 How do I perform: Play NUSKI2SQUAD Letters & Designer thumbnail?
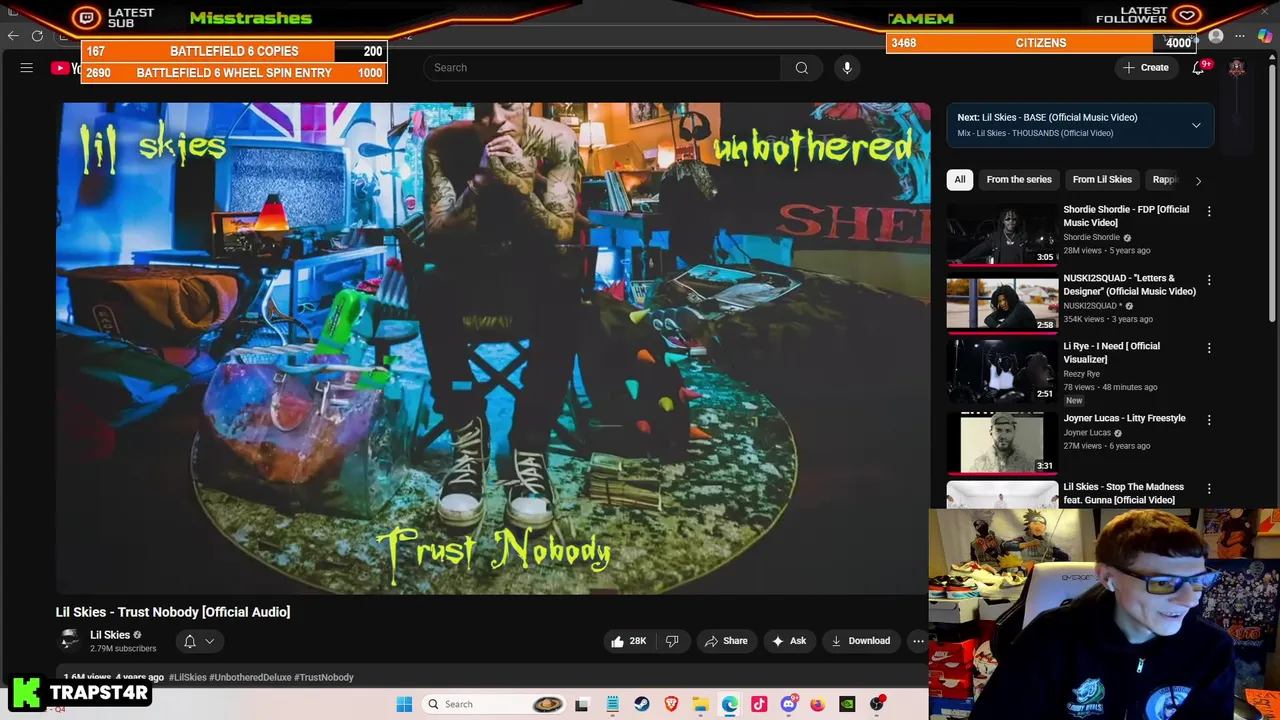[x=1002, y=304]
